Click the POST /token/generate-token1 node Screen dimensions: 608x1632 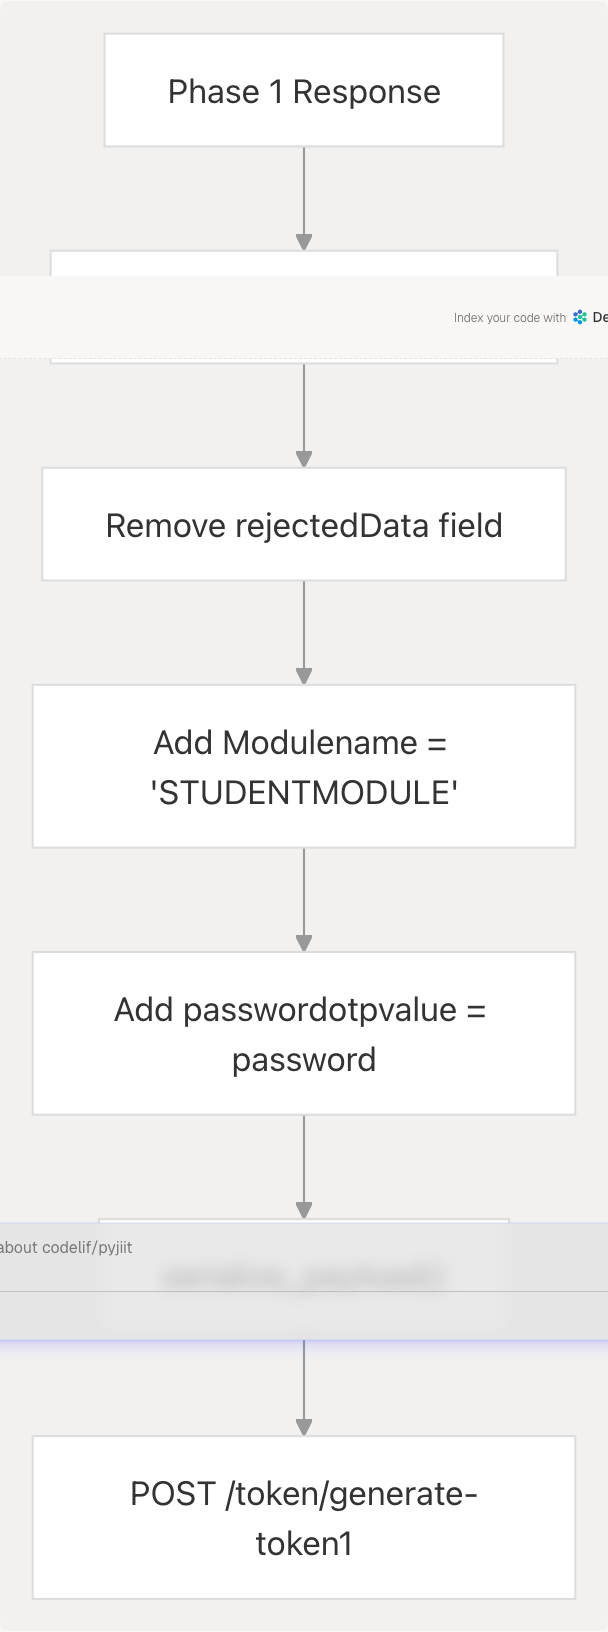point(304,1517)
